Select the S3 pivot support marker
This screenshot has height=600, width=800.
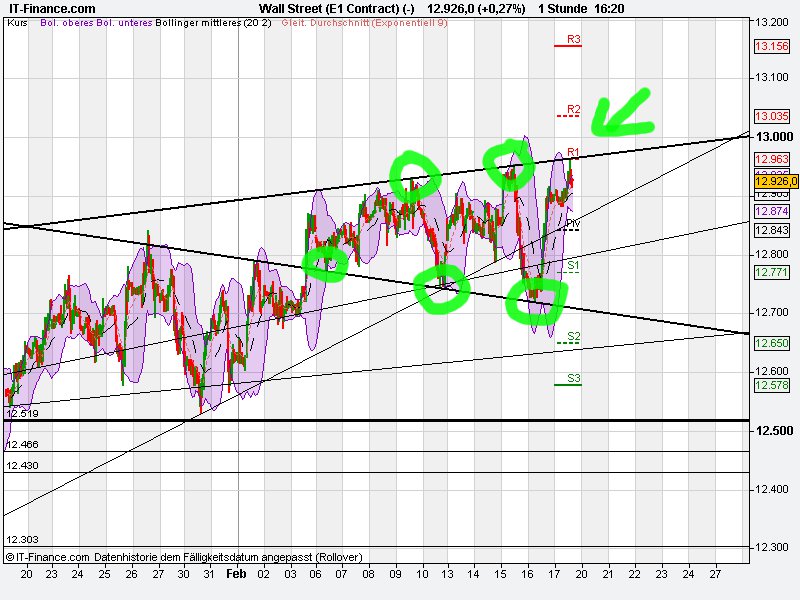tap(572, 380)
